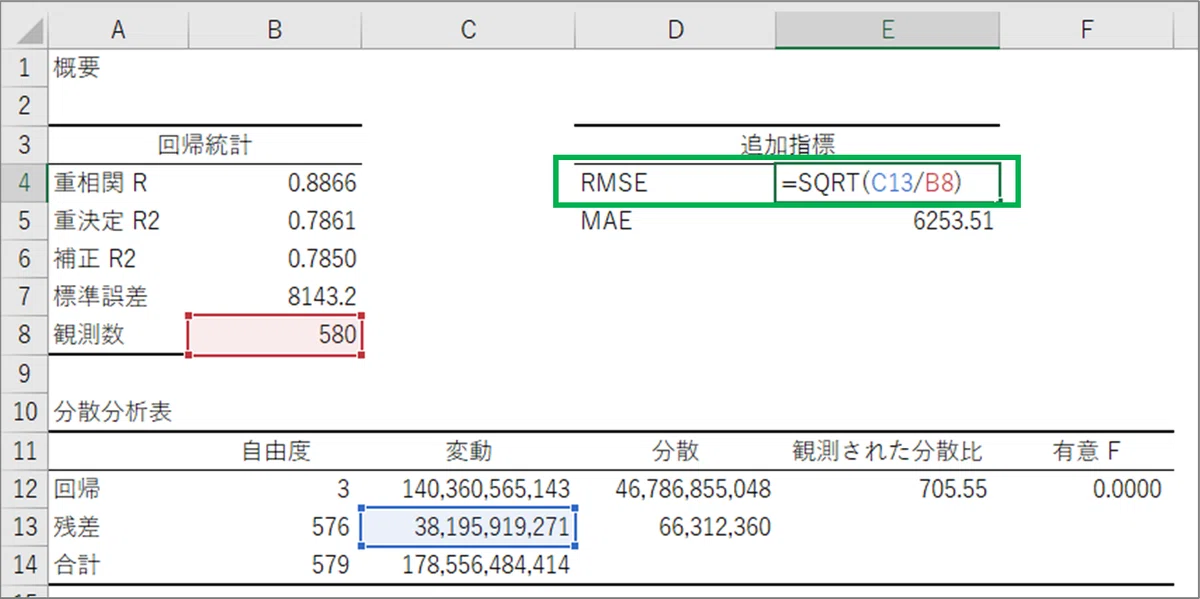Viewport: 1200px width, 599px height.
Task: Select the 合計 row label
Action: (x=117, y=565)
